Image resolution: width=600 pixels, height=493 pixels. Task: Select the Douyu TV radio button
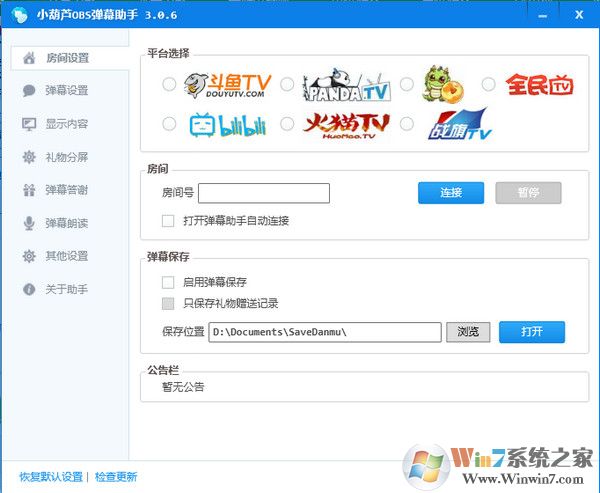169,84
